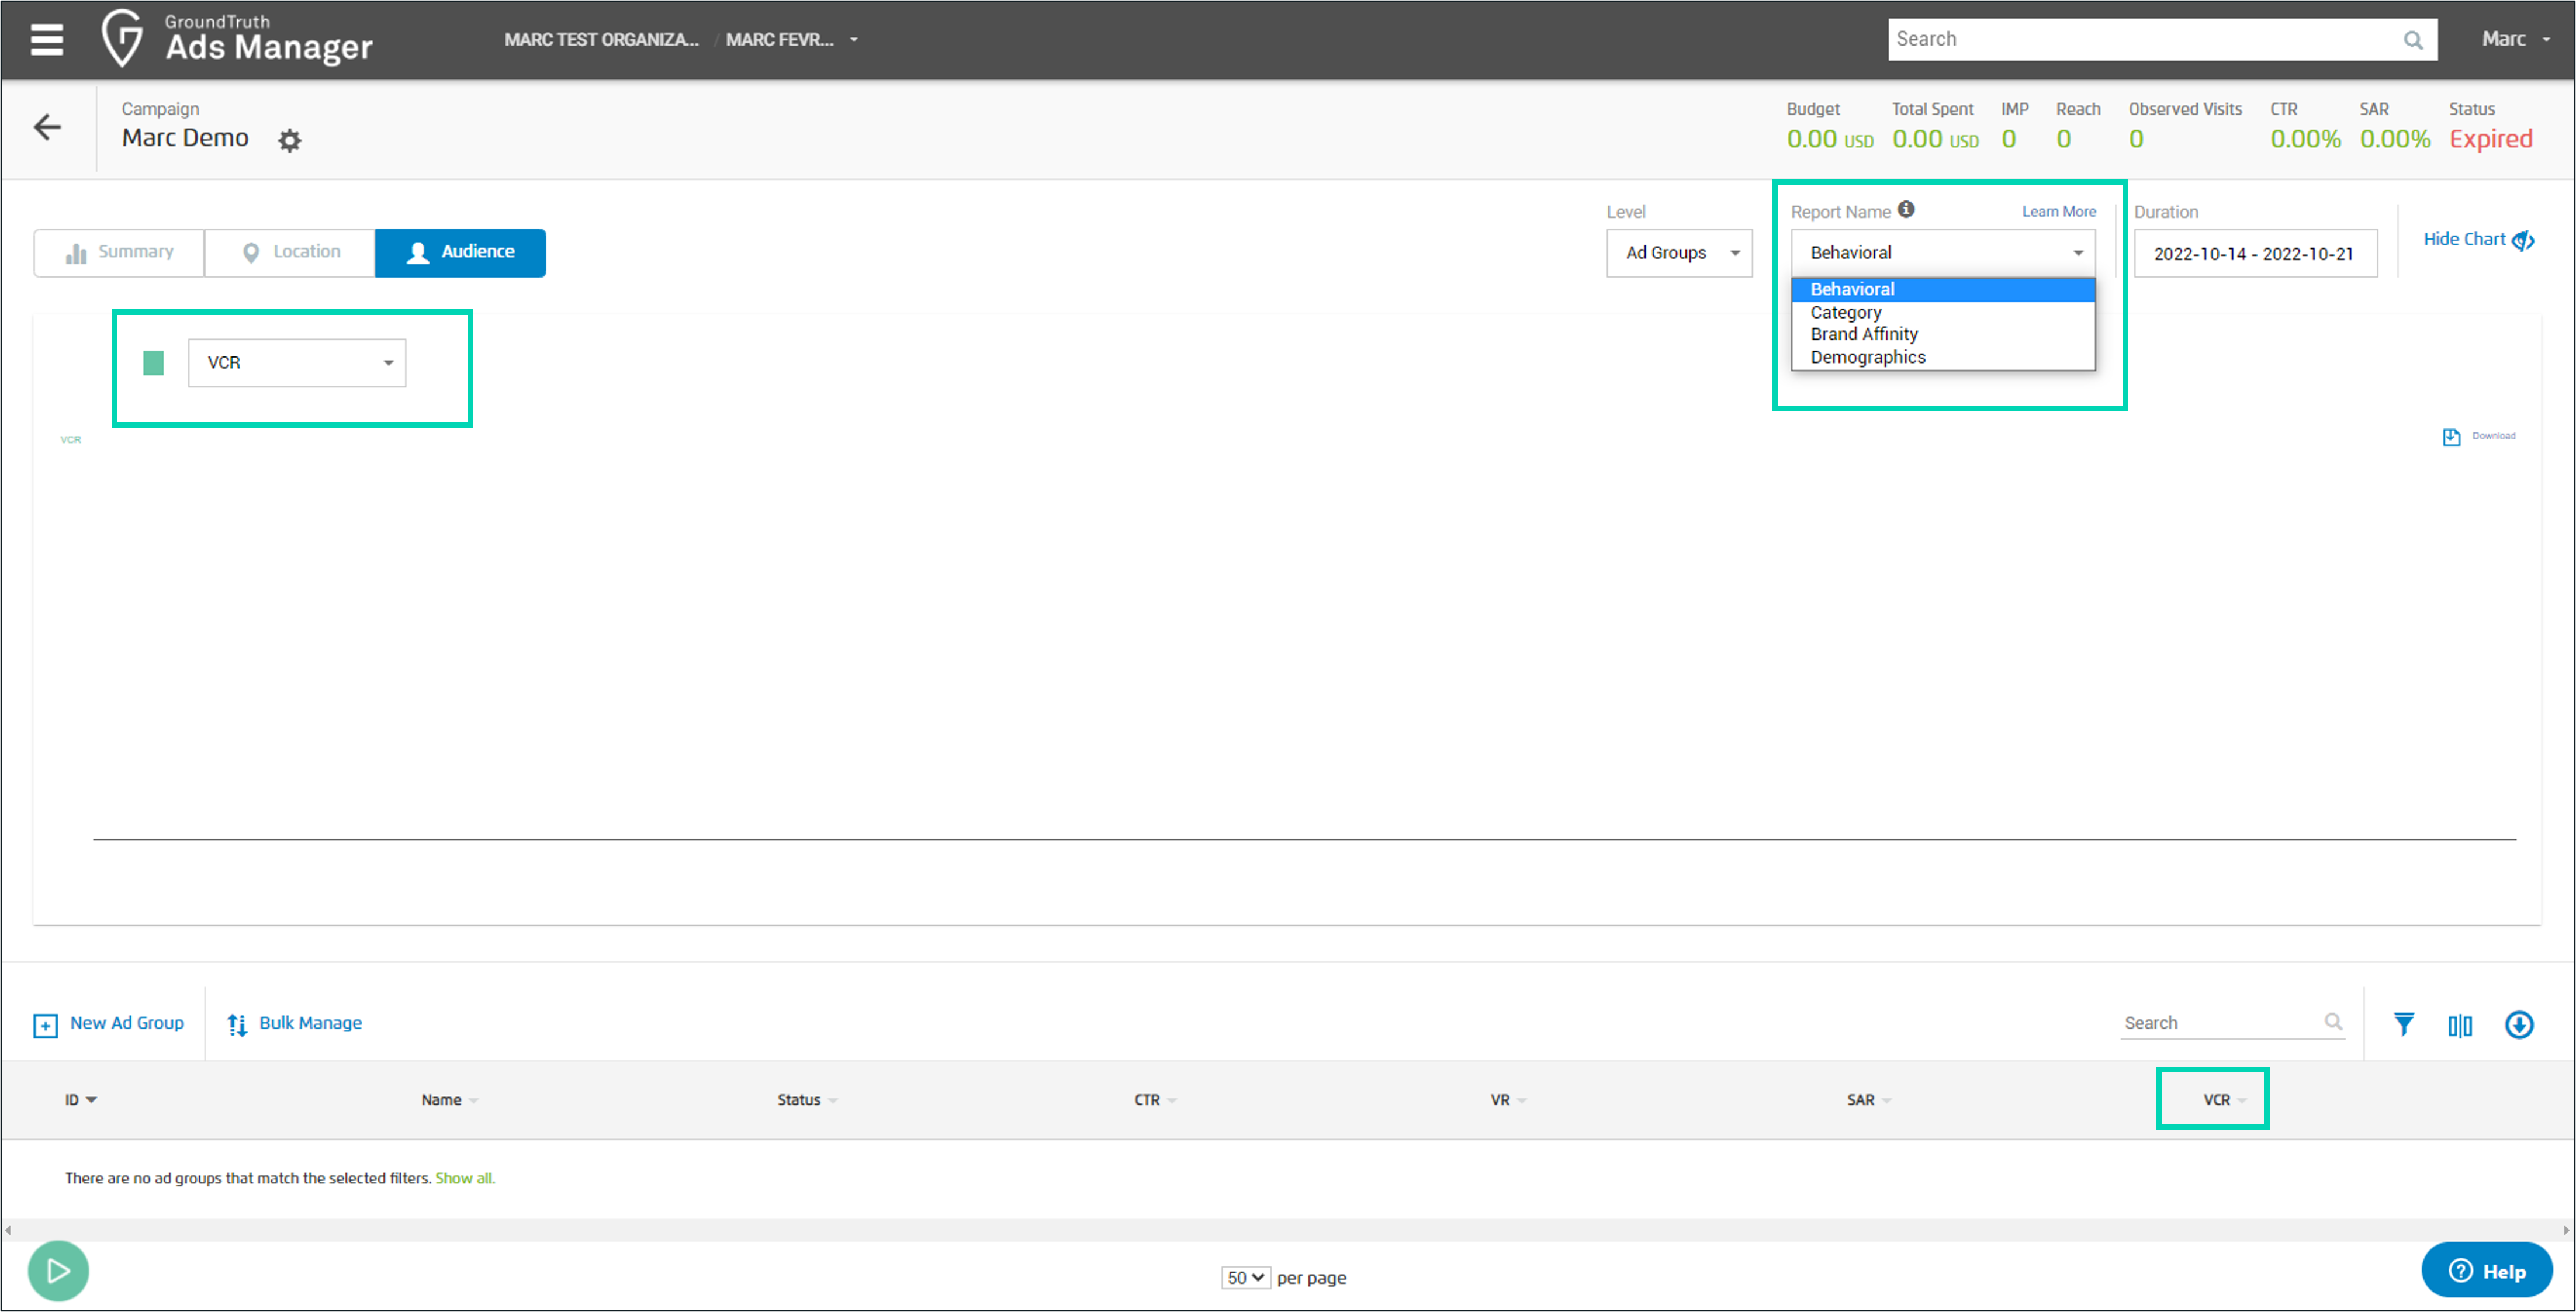Screen dimensions: 2576x1312
Task: Click the table download arrow icon
Action: pyautogui.click(x=2519, y=1024)
